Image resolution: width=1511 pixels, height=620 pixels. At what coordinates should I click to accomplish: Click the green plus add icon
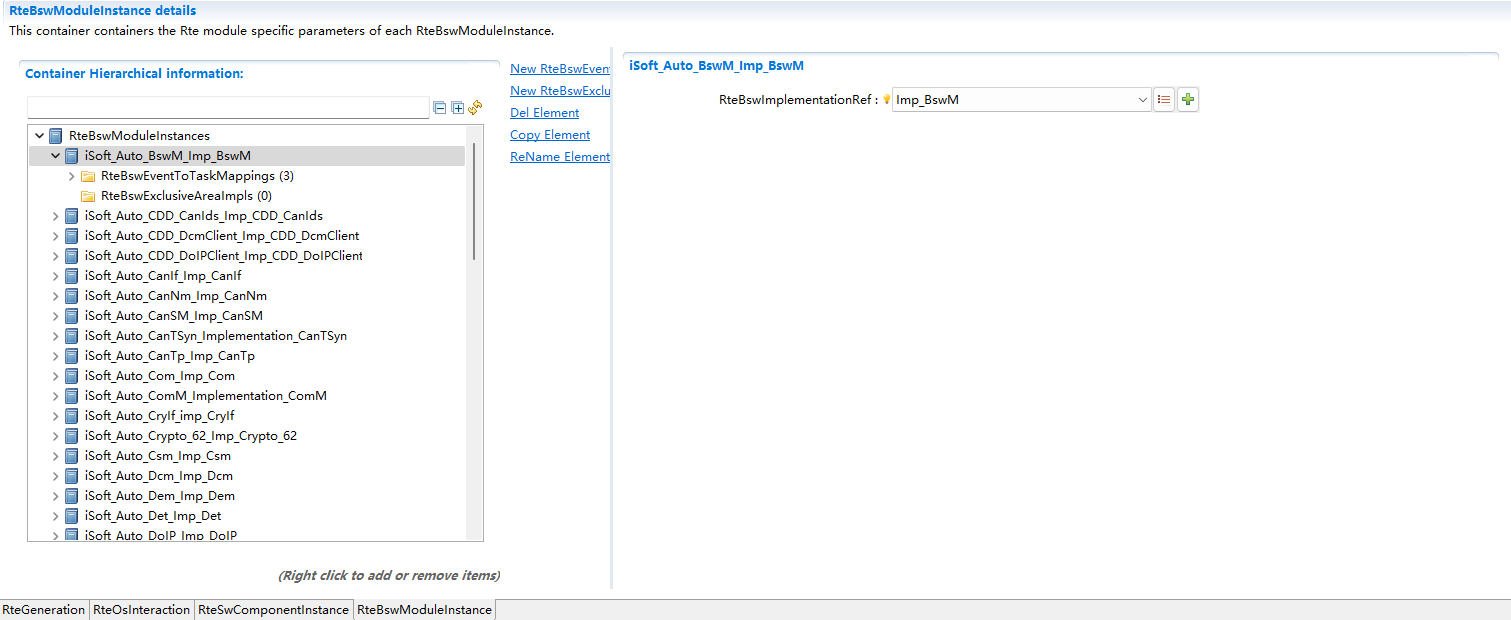click(x=1188, y=100)
